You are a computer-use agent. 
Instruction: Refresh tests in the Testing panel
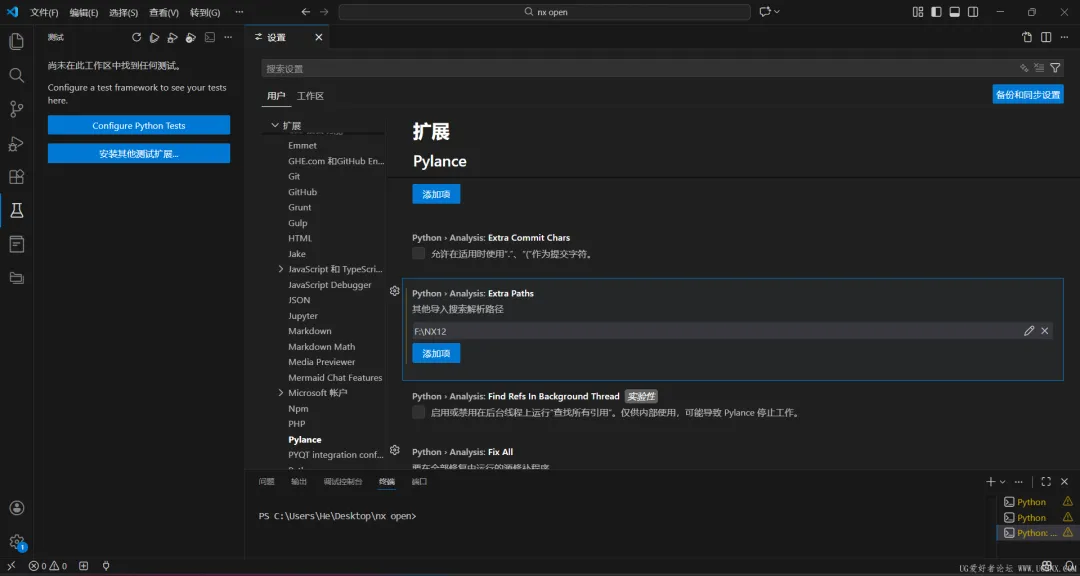(136, 37)
